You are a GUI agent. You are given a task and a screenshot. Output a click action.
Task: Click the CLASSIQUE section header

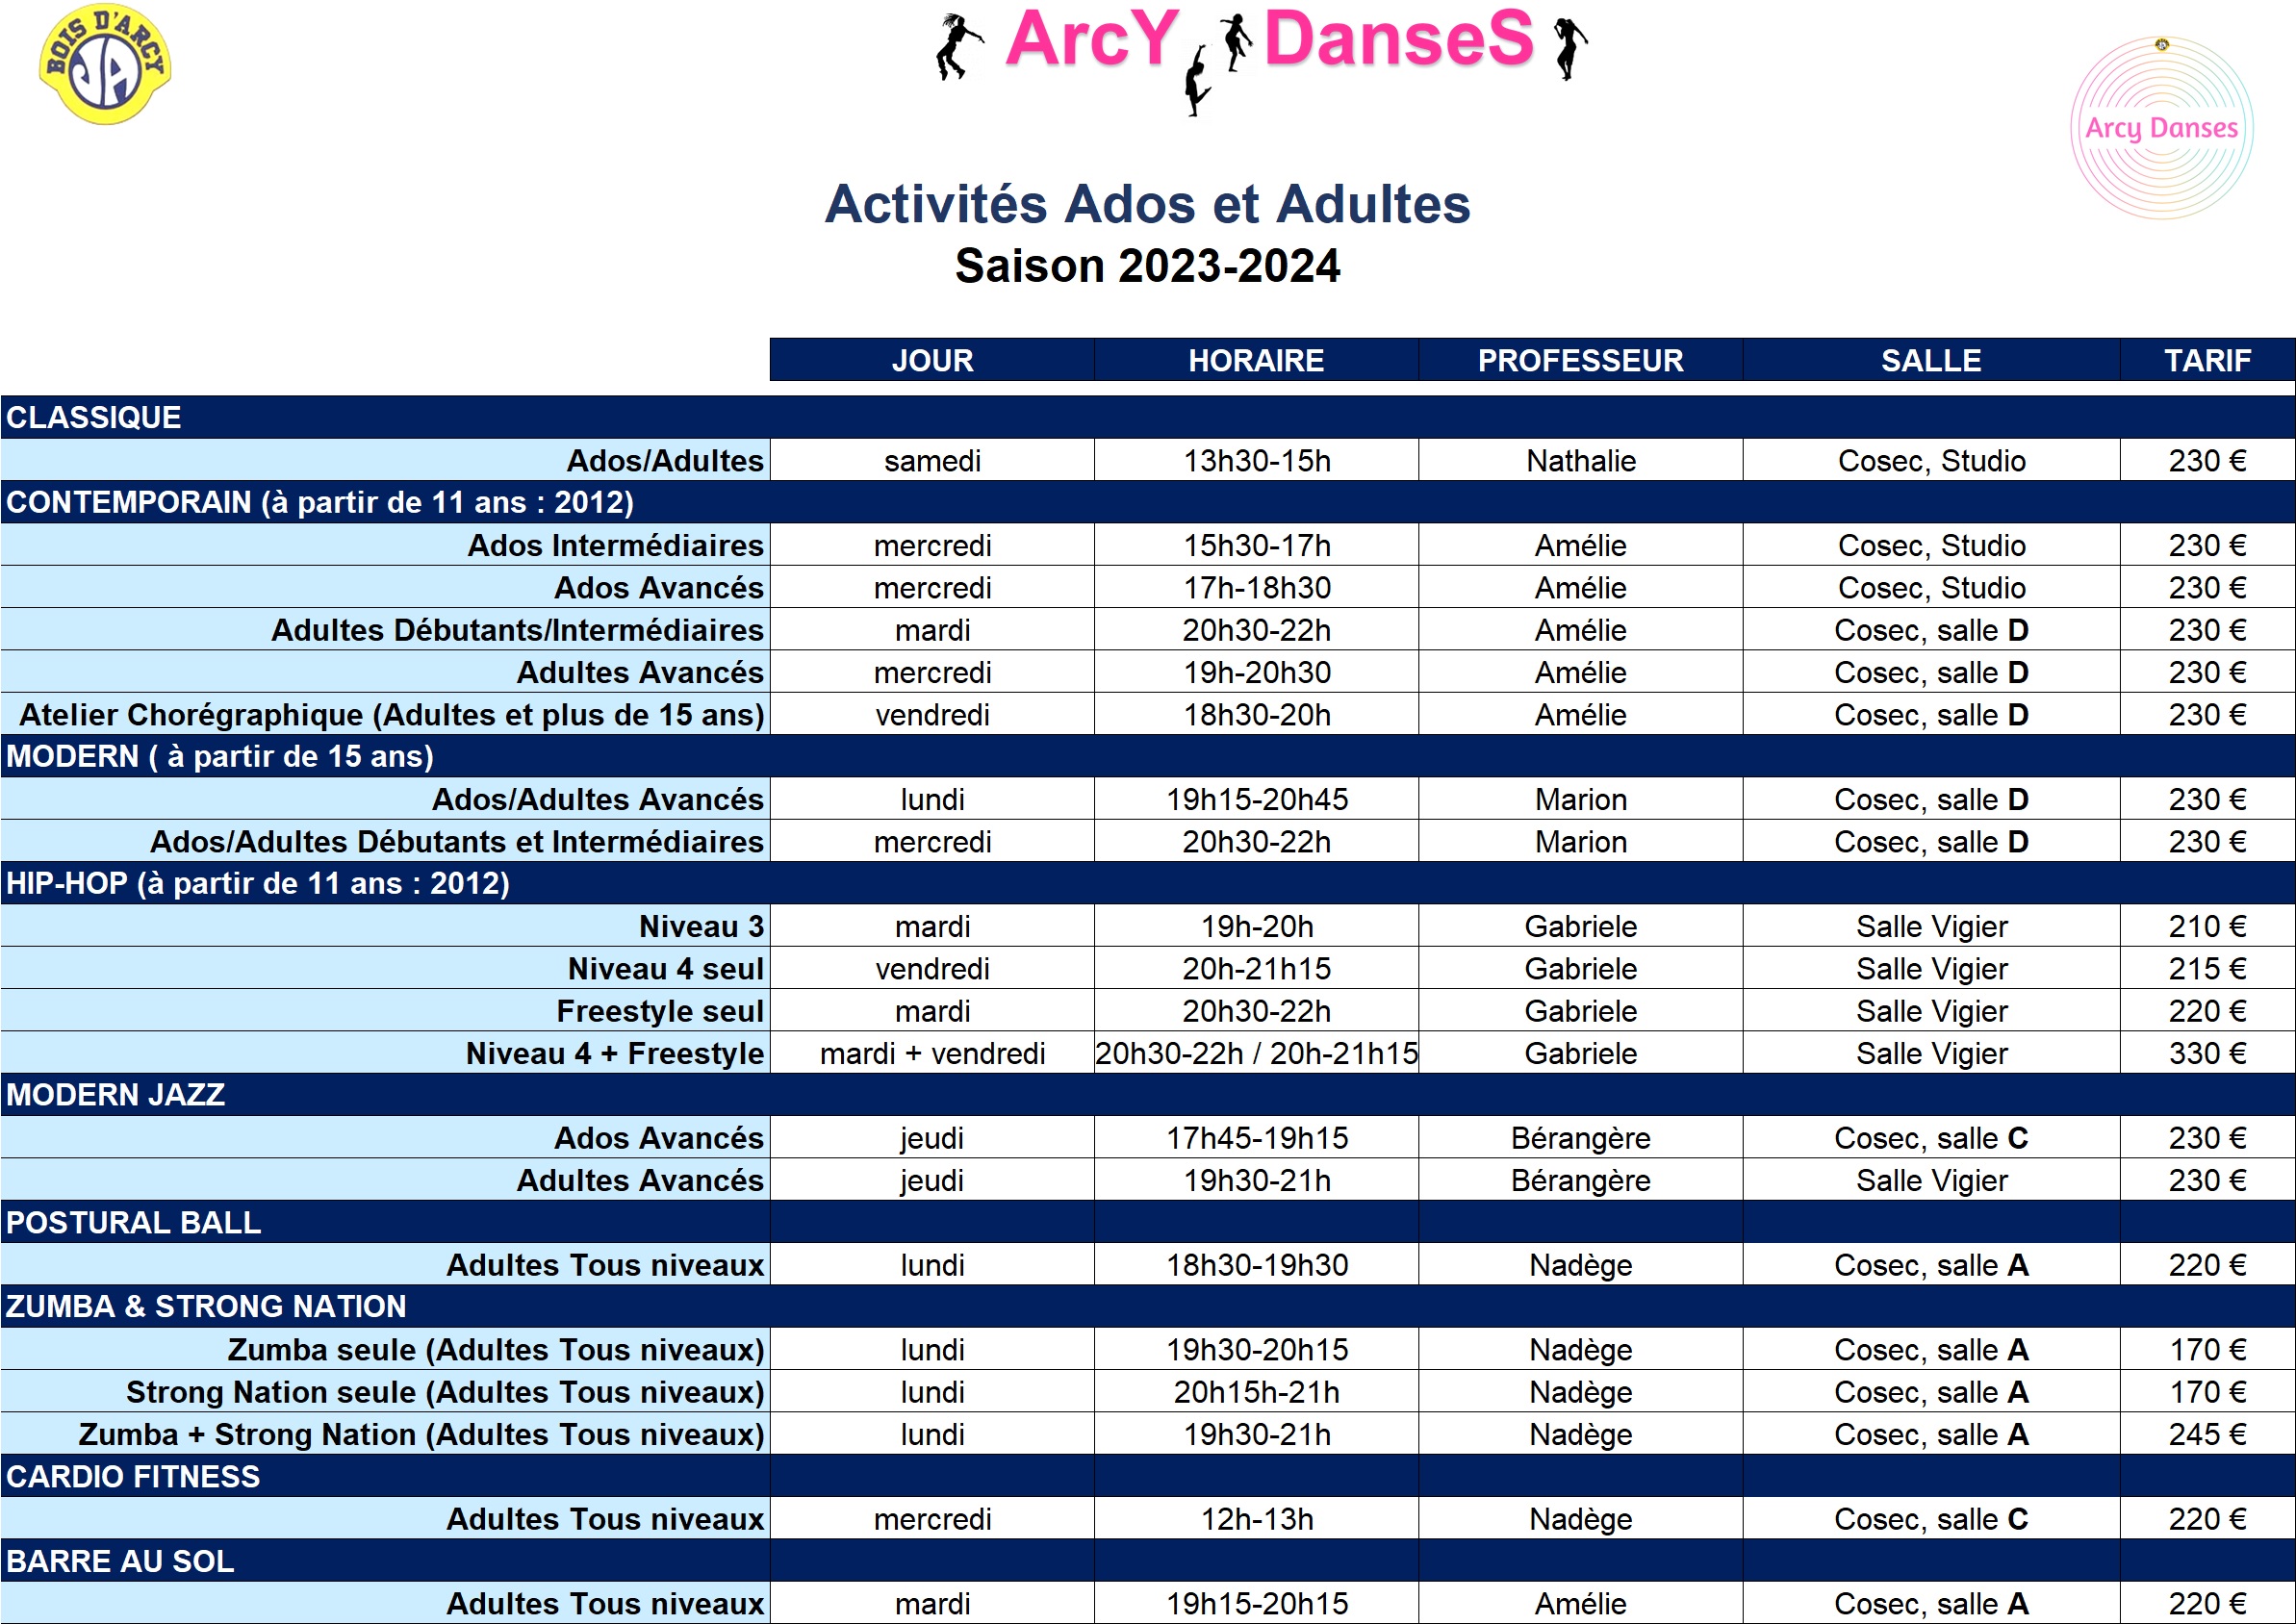point(1148,417)
